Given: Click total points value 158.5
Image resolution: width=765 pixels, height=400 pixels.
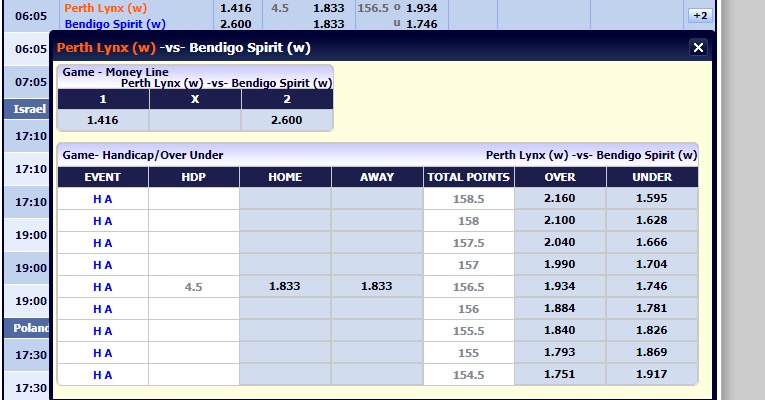Looking at the screenshot, I should pyautogui.click(x=468, y=199).
